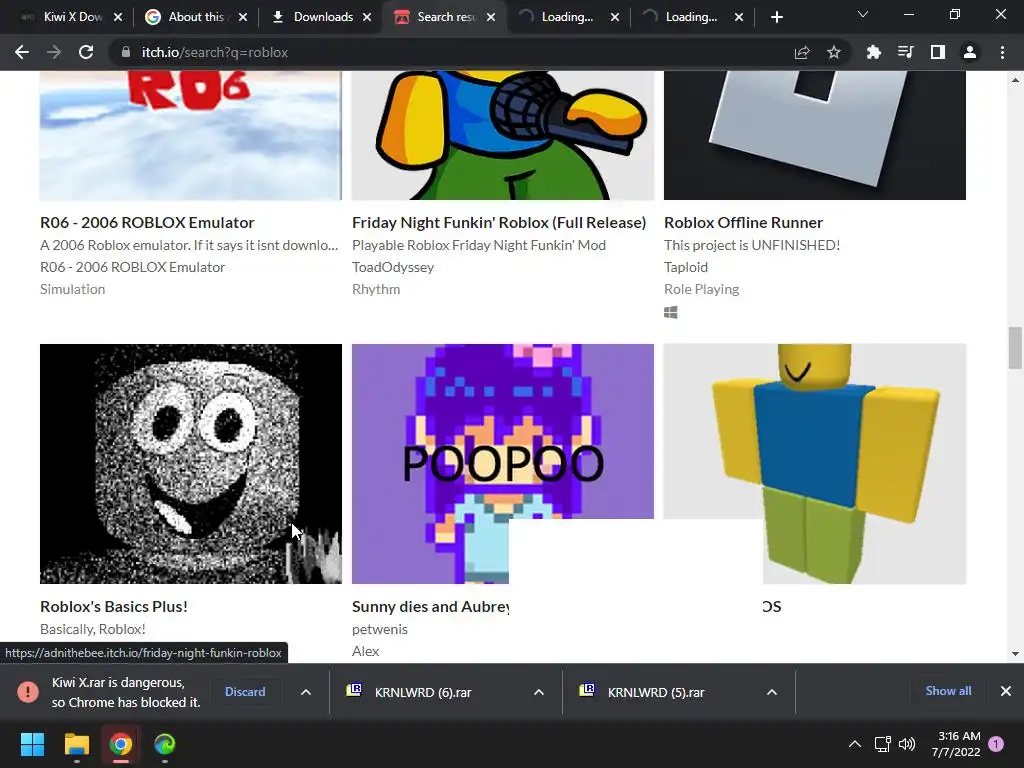Open Friday Night Funkin' Roblox thumbnail
Image resolution: width=1024 pixels, height=768 pixels.
503,135
